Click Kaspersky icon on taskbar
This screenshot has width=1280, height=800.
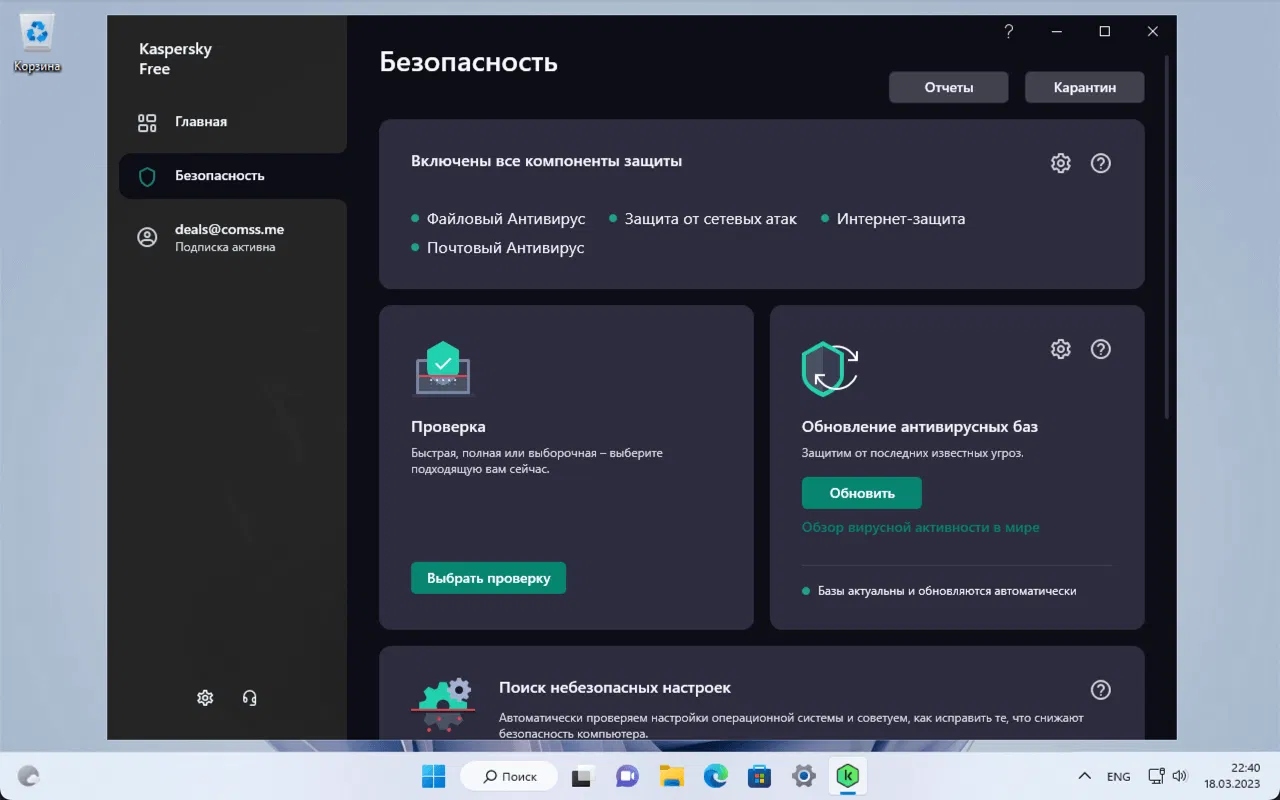848,776
